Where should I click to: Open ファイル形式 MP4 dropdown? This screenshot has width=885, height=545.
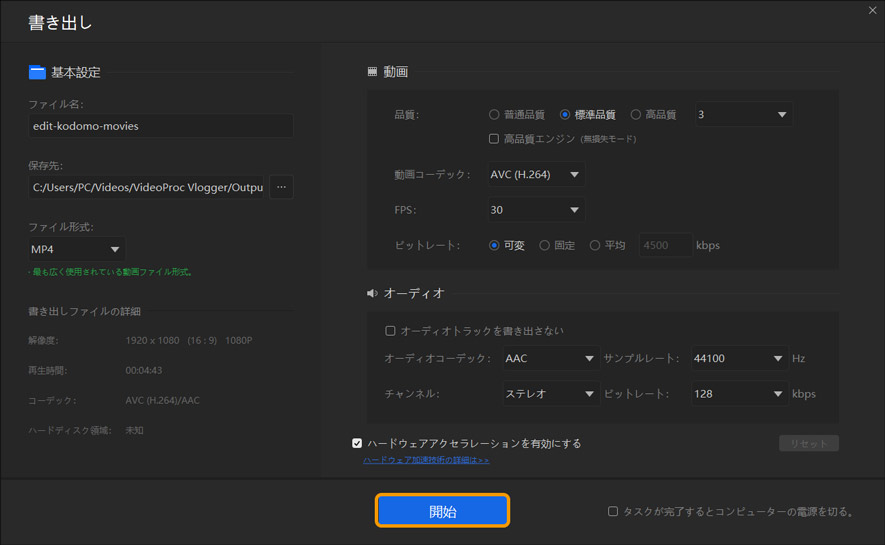76,249
